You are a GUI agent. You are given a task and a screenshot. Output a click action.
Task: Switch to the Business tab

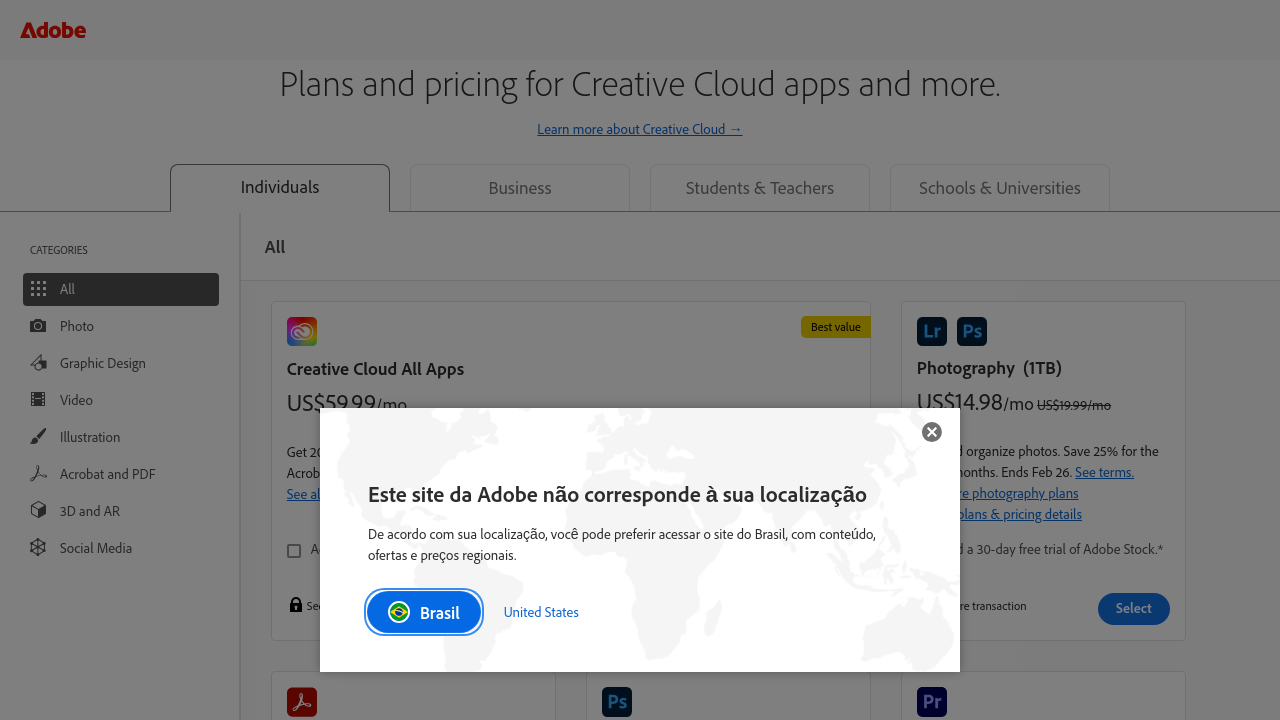click(519, 188)
